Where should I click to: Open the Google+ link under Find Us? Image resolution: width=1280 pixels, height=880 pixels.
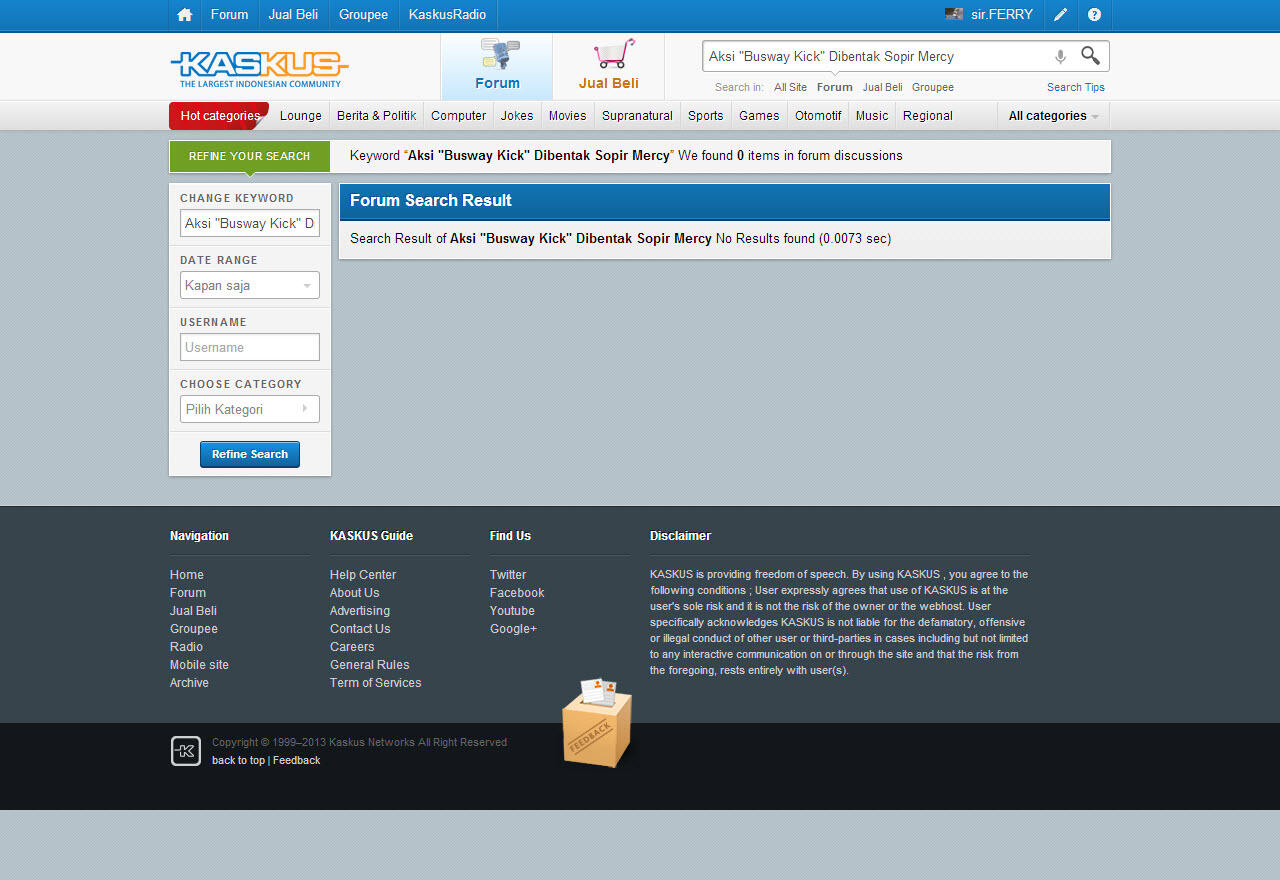pos(513,629)
